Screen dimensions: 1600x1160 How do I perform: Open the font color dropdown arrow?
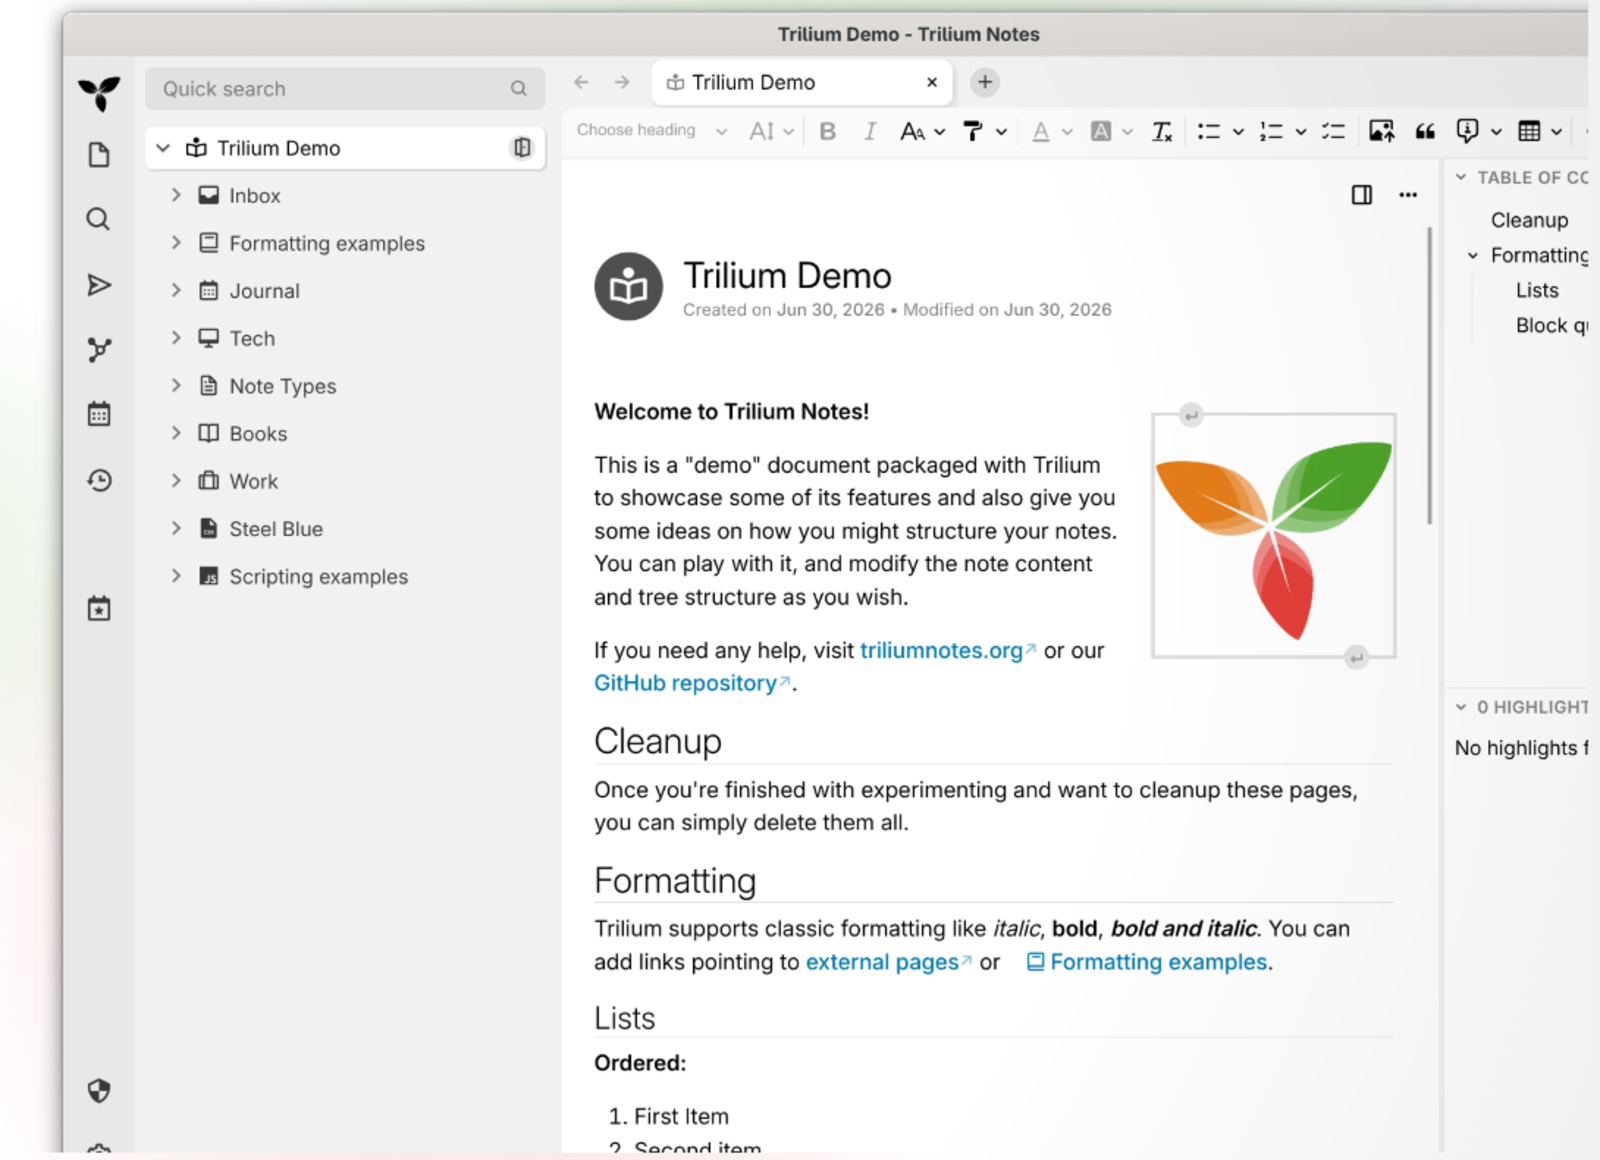[x=1068, y=132]
